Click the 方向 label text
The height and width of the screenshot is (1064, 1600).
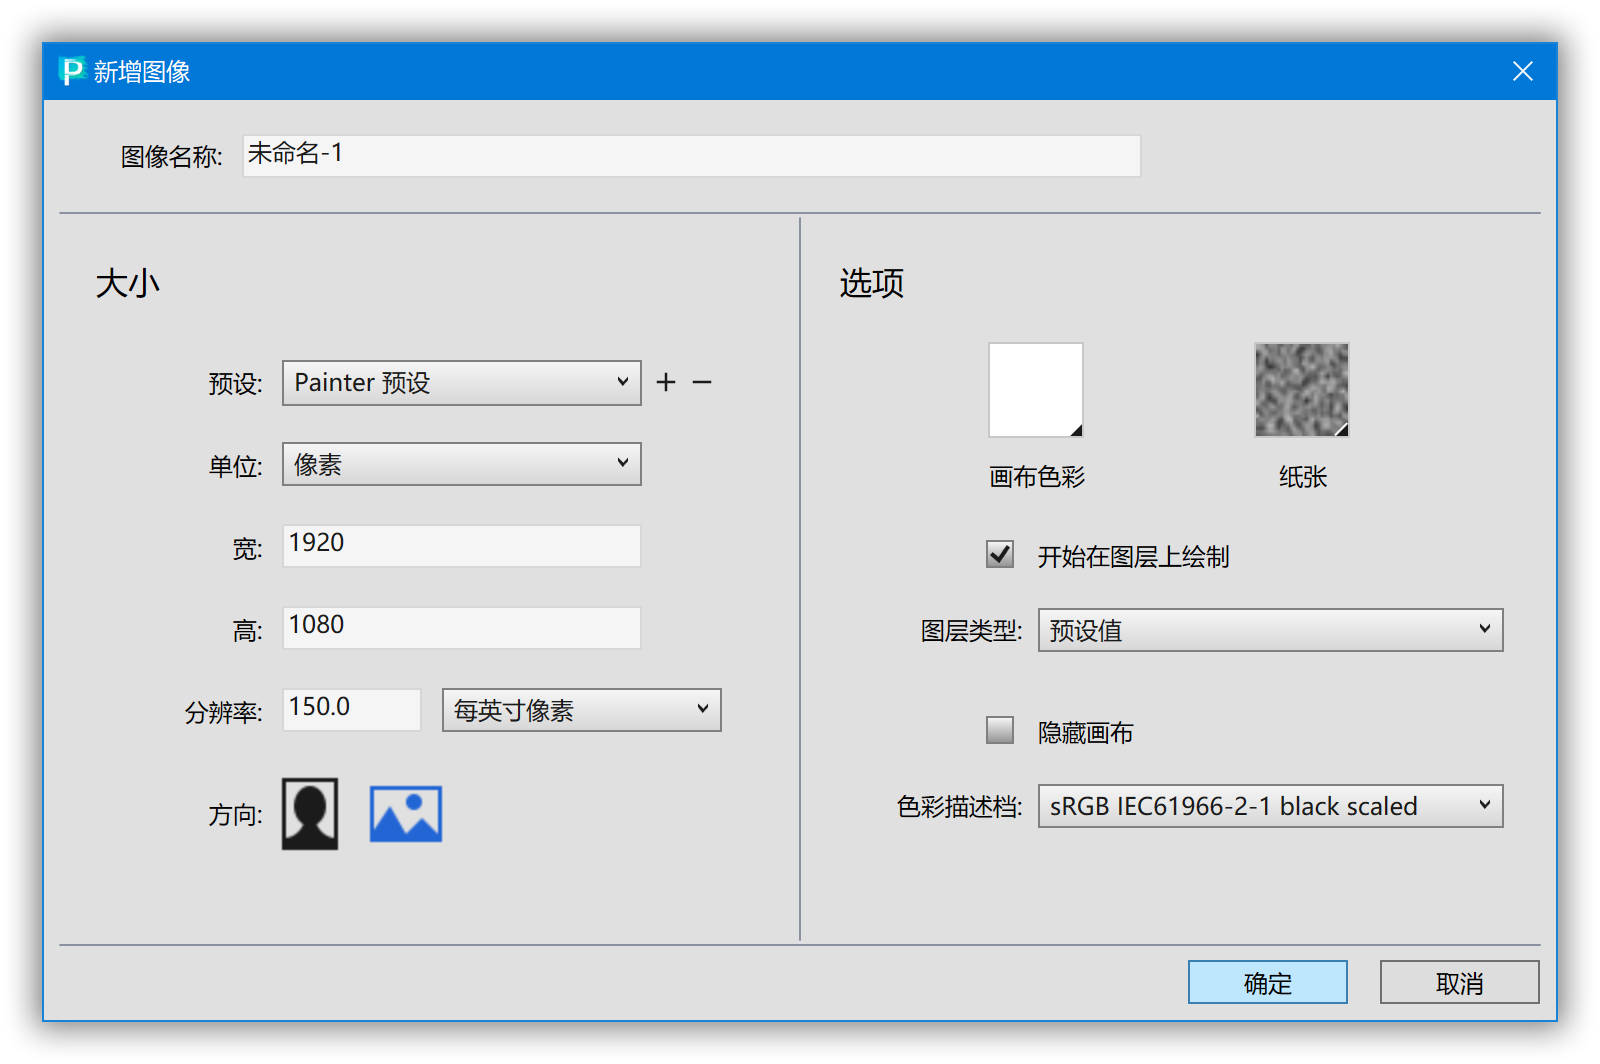[x=235, y=815]
